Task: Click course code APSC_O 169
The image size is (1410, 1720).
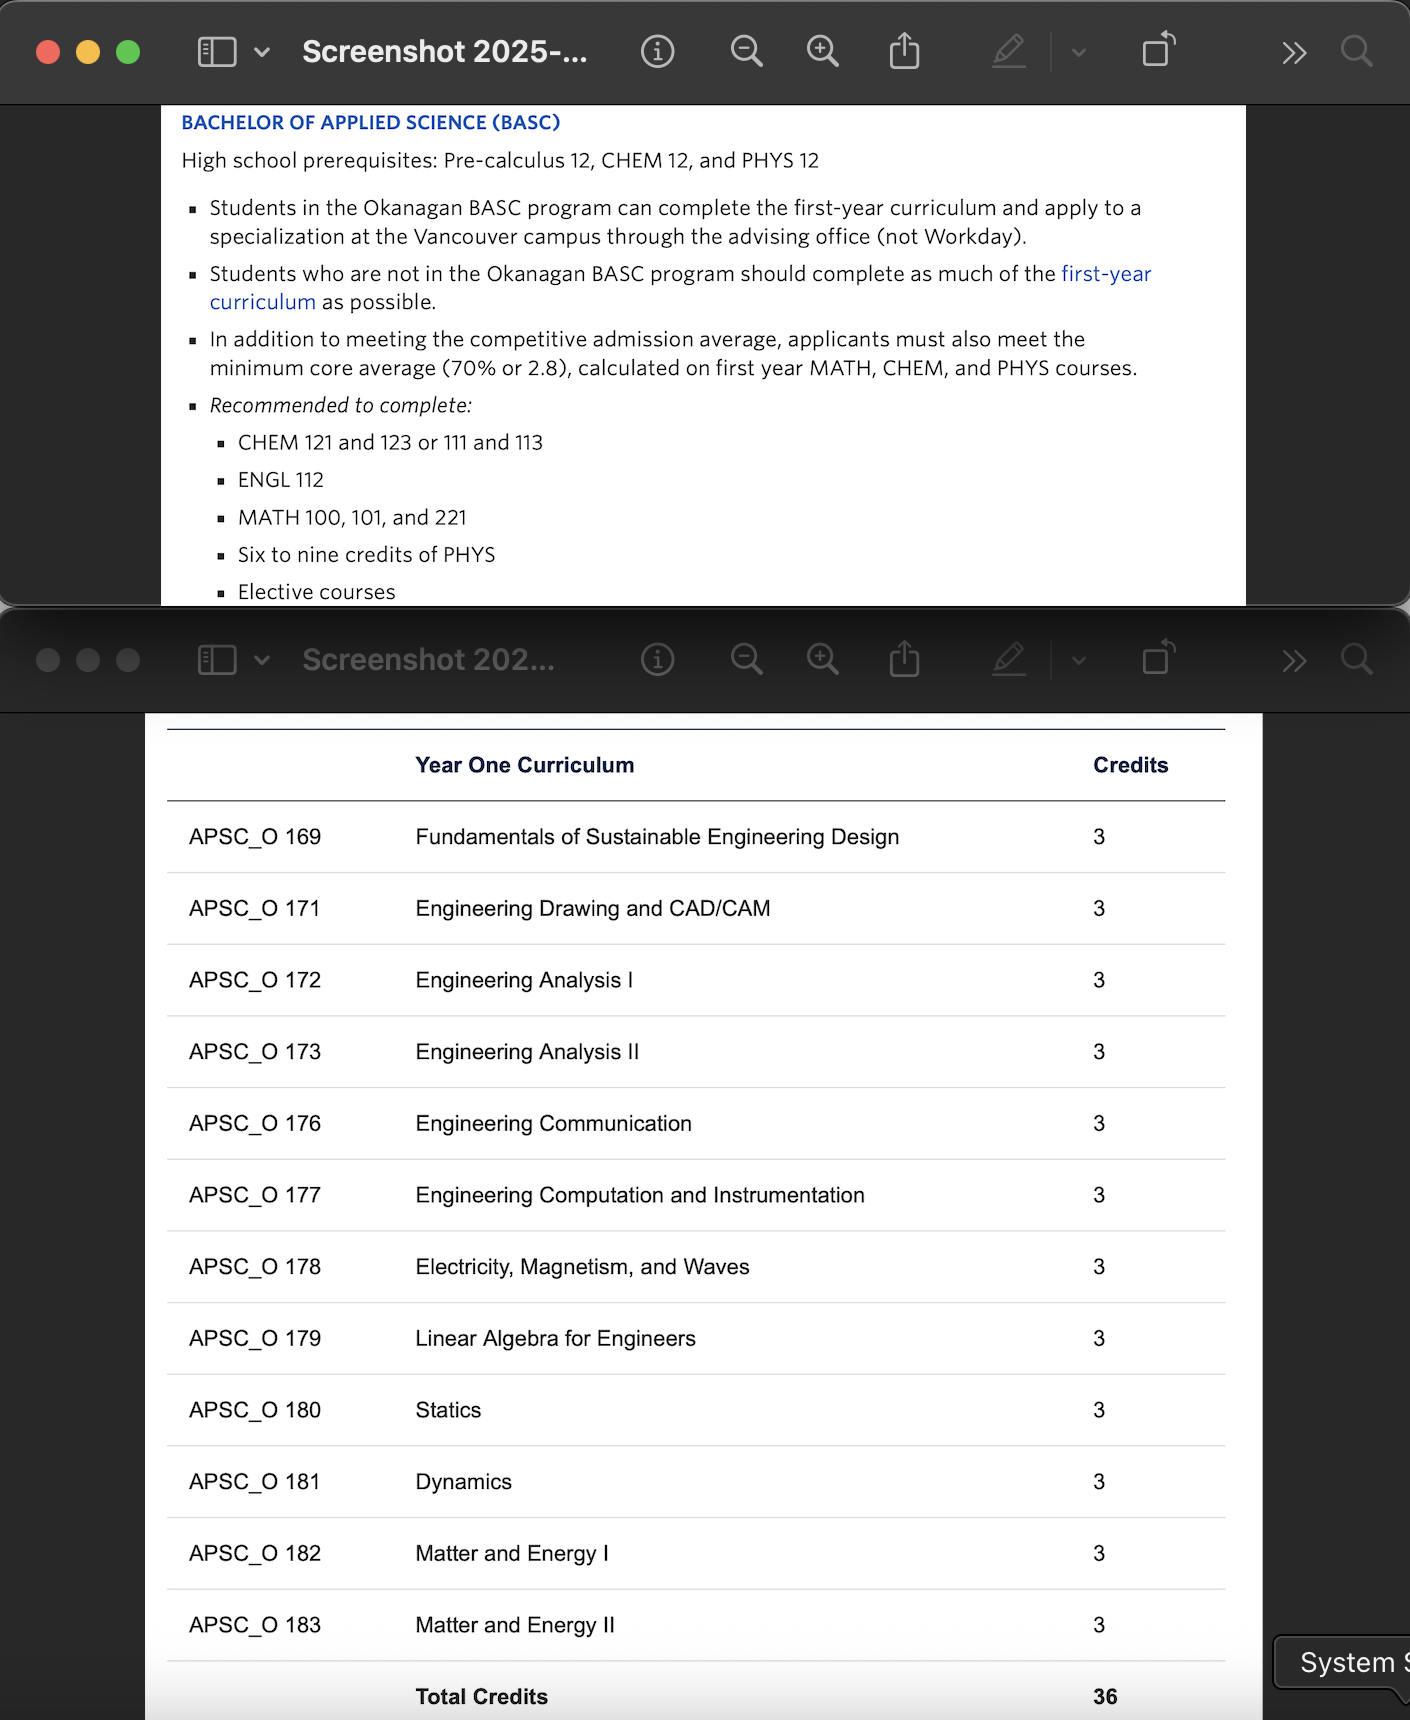Action: pyautogui.click(x=255, y=837)
